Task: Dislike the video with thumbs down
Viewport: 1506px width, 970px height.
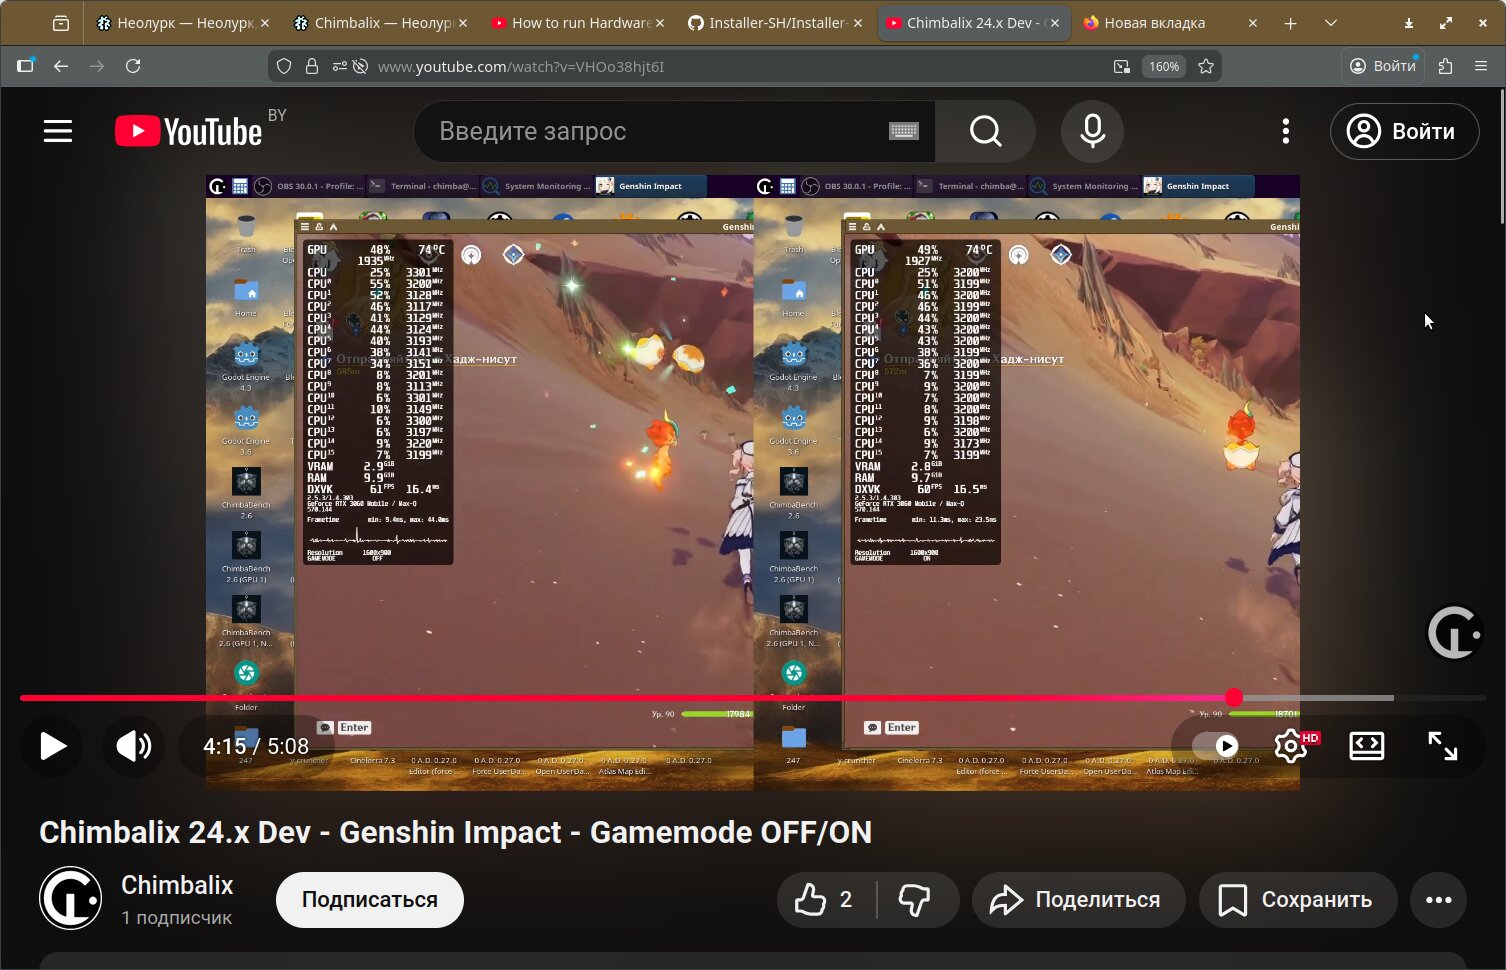Action: click(916, 900)
